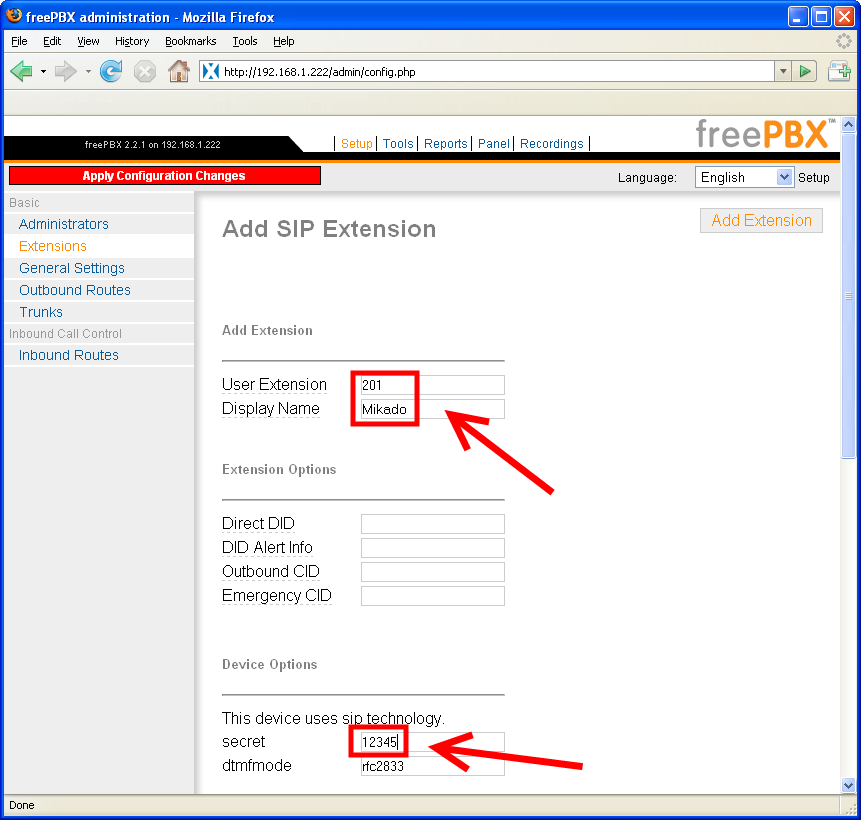Open Inbound Routes in the sidebar
Screen dimensions: 861x820
point(69,355)
